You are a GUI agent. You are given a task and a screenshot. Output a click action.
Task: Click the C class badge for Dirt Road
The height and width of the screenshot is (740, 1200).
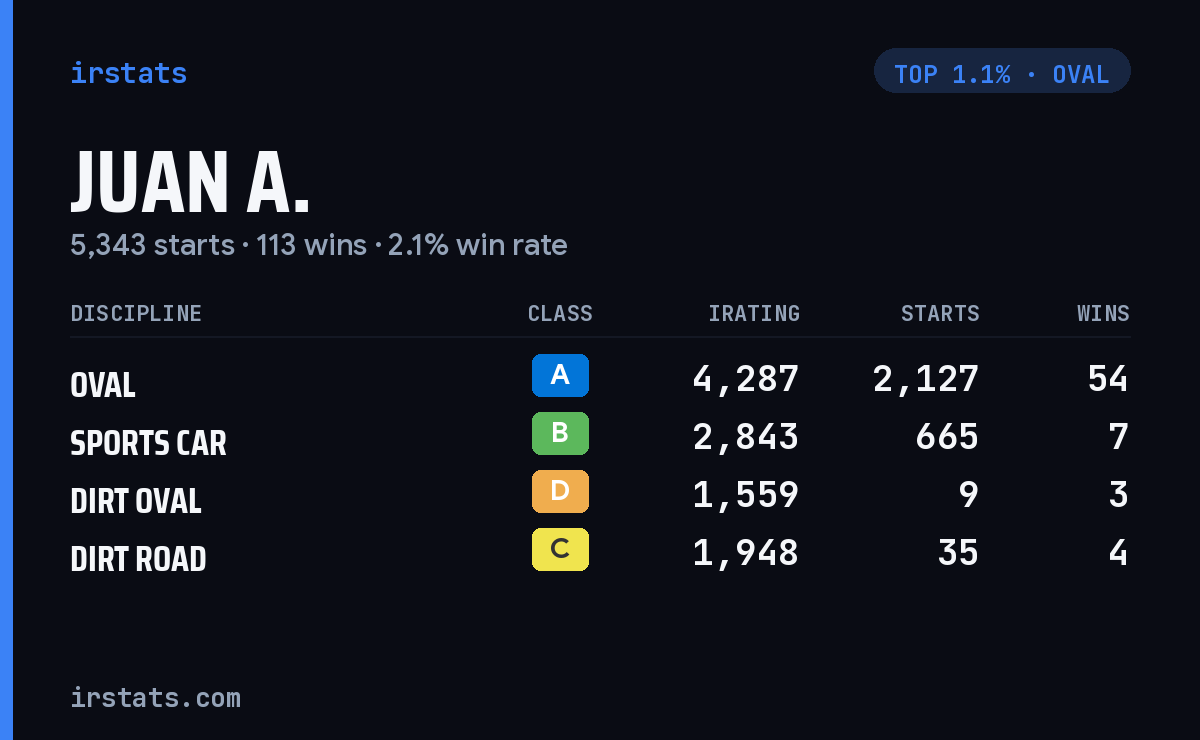tap(560, 550)
